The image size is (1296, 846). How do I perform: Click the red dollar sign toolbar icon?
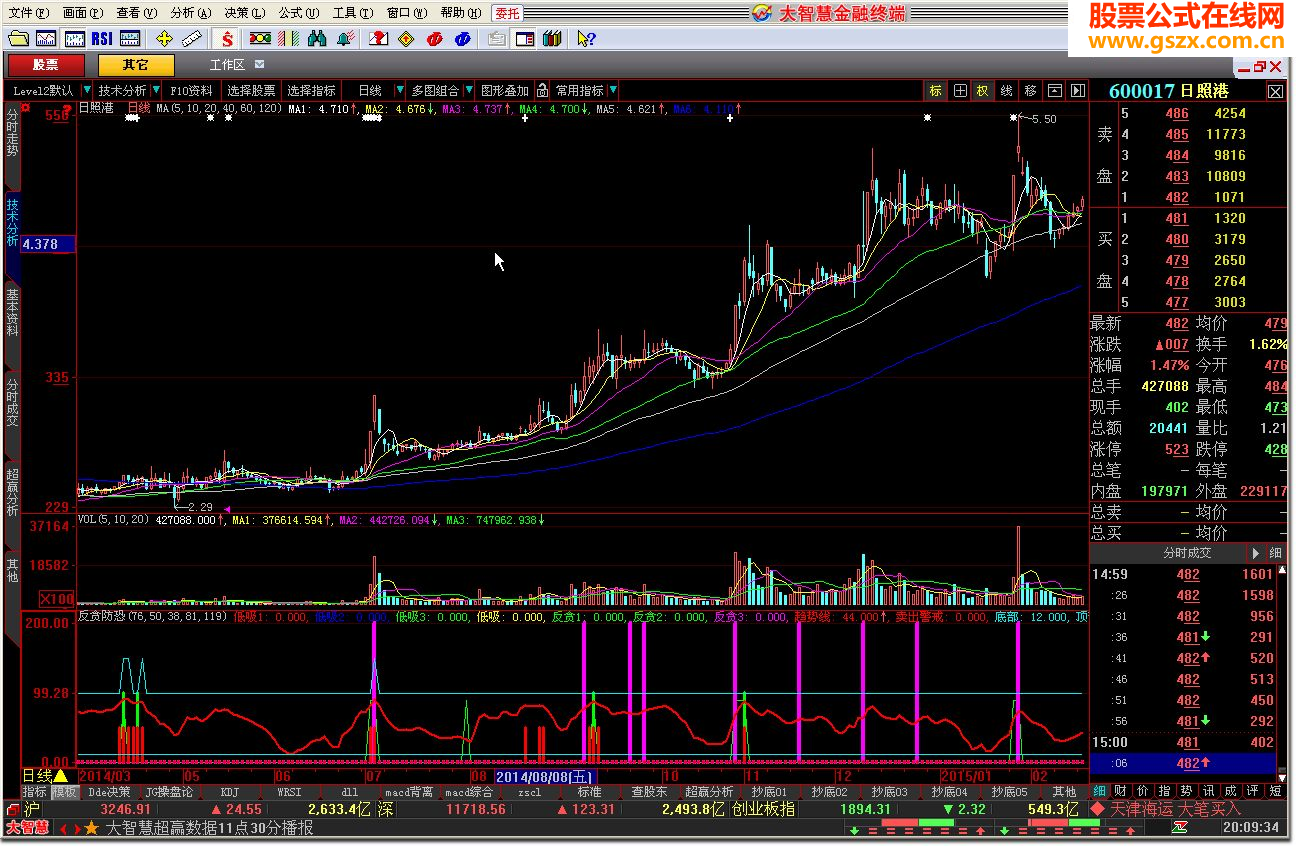click(228, 39)
